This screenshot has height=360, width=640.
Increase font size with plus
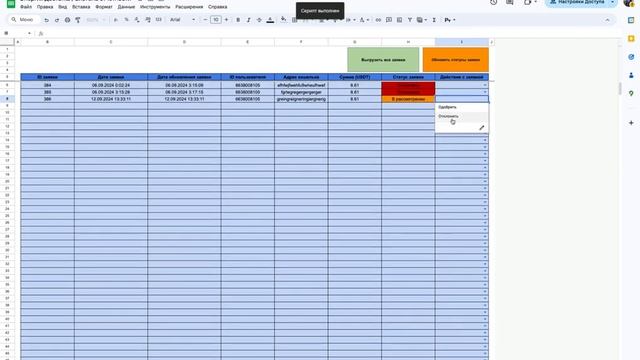tap(227, 20)
